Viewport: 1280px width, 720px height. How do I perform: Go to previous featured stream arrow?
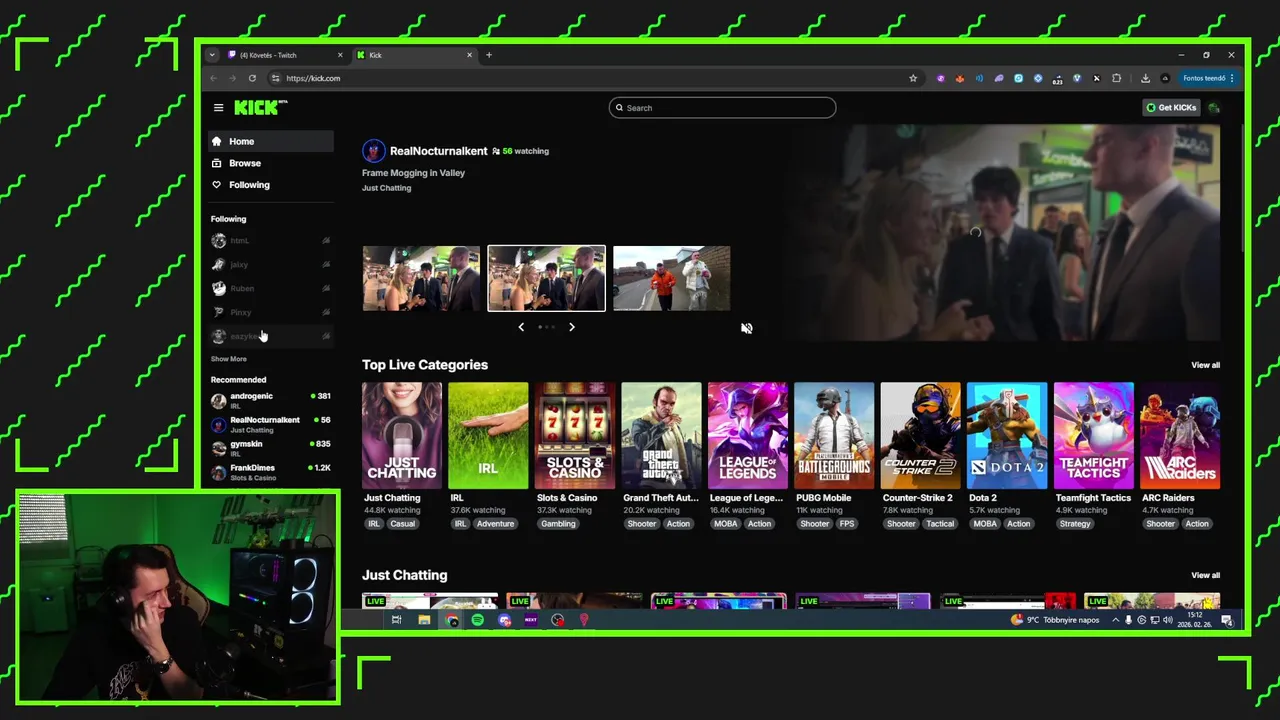tap(521, 327)
